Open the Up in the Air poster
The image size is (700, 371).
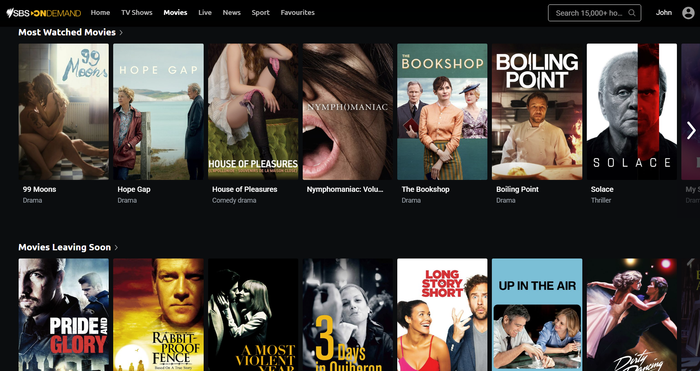click(x=537, y=315)
